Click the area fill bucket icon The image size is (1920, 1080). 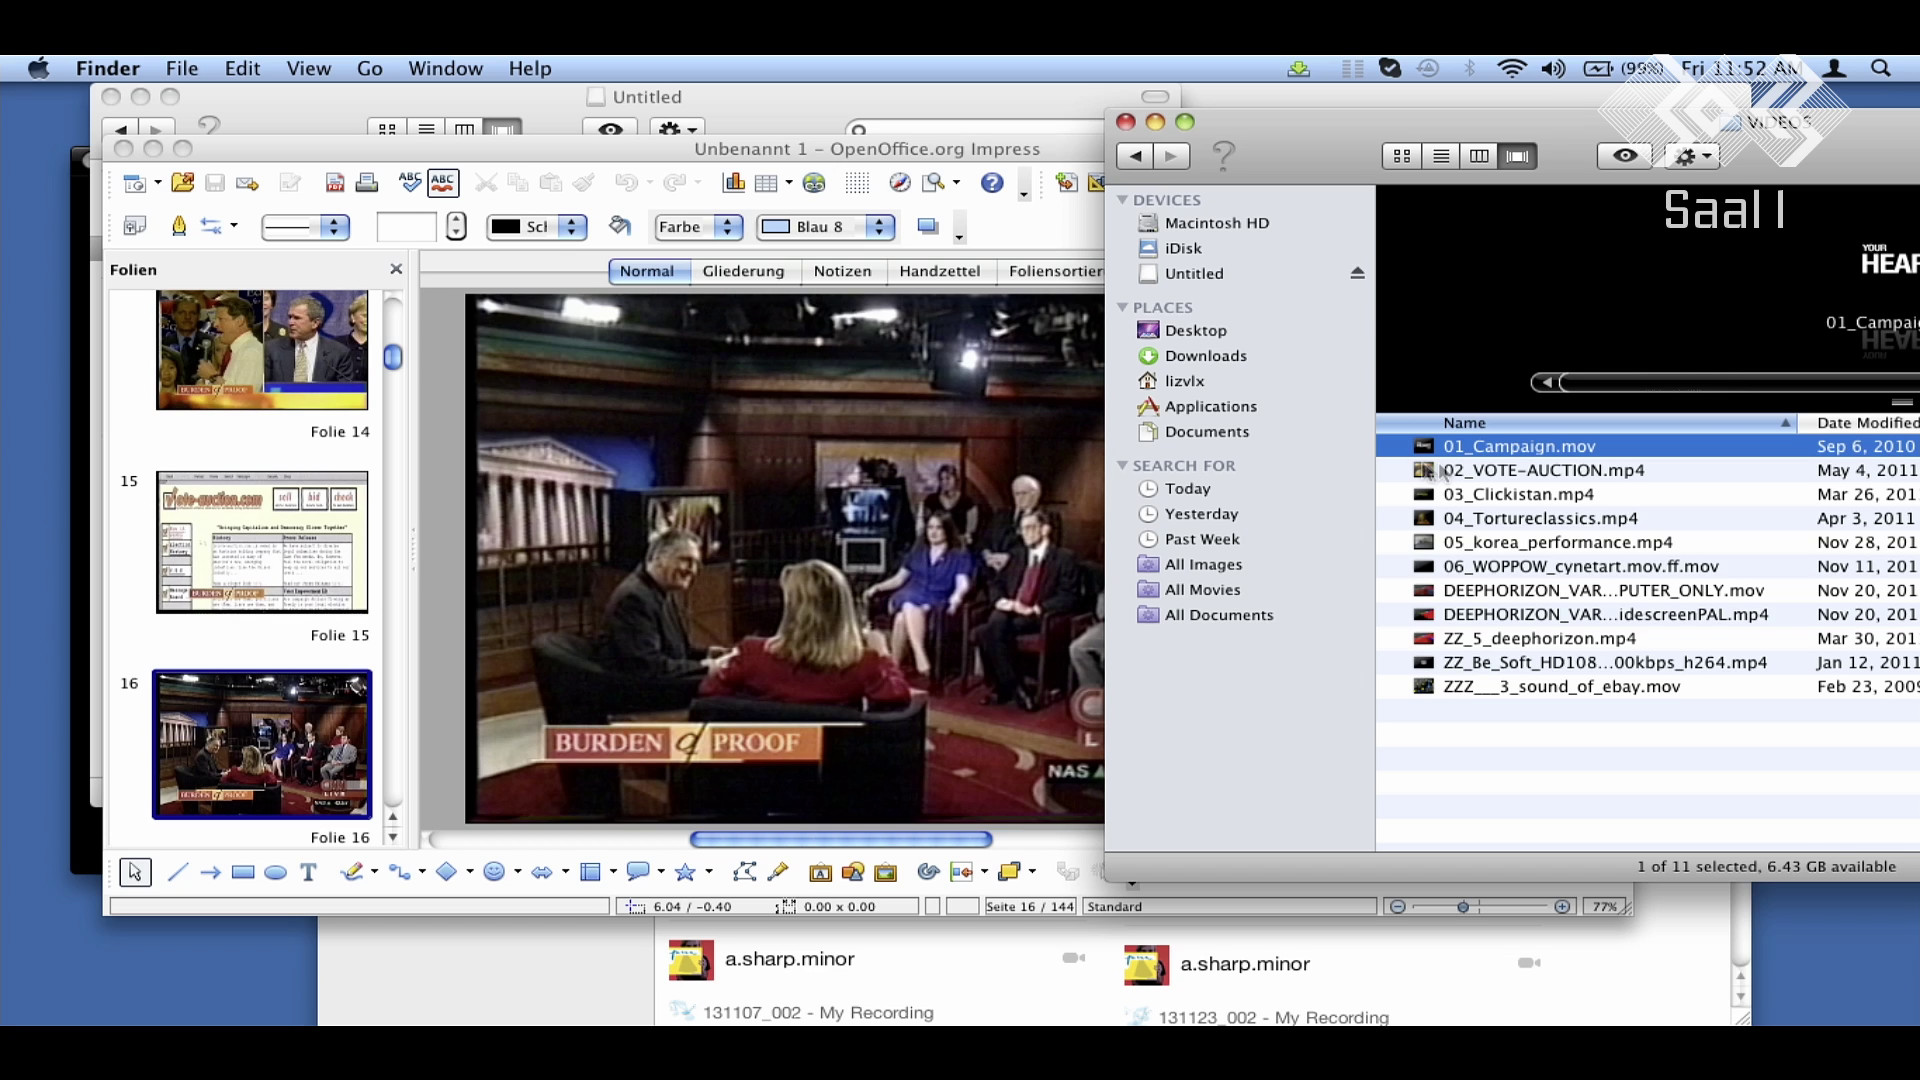(620, 226)
